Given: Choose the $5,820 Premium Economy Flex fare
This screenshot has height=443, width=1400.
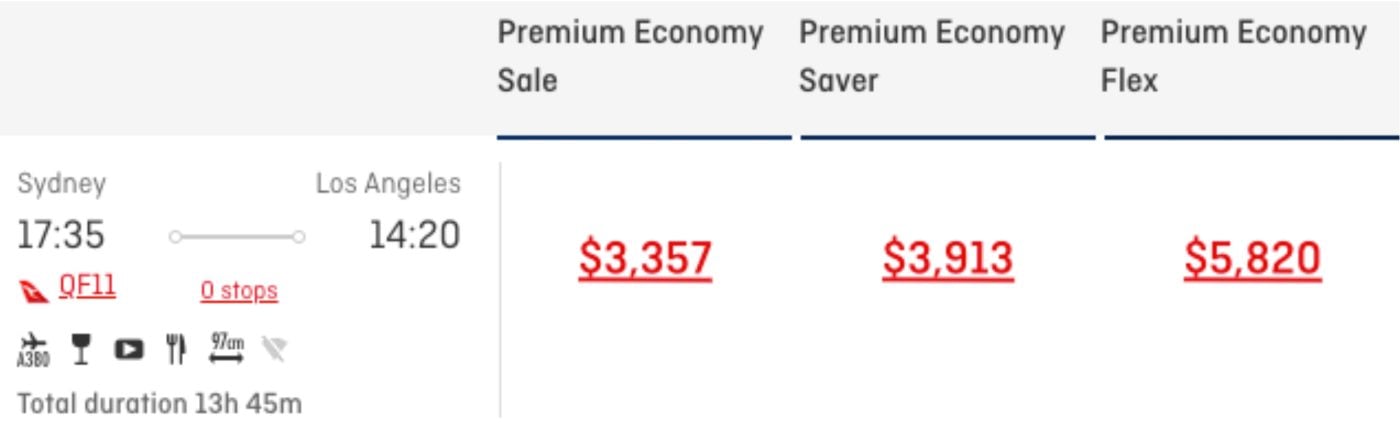Looking at the screenshot, I should (x=1252, y=258).
